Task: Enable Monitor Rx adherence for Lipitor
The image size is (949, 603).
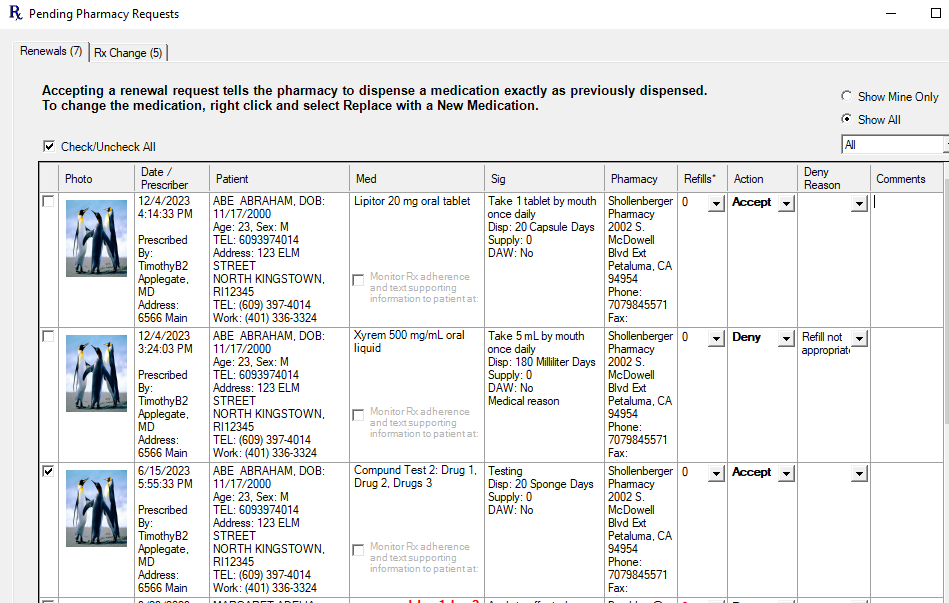Action: pos(358,281)
